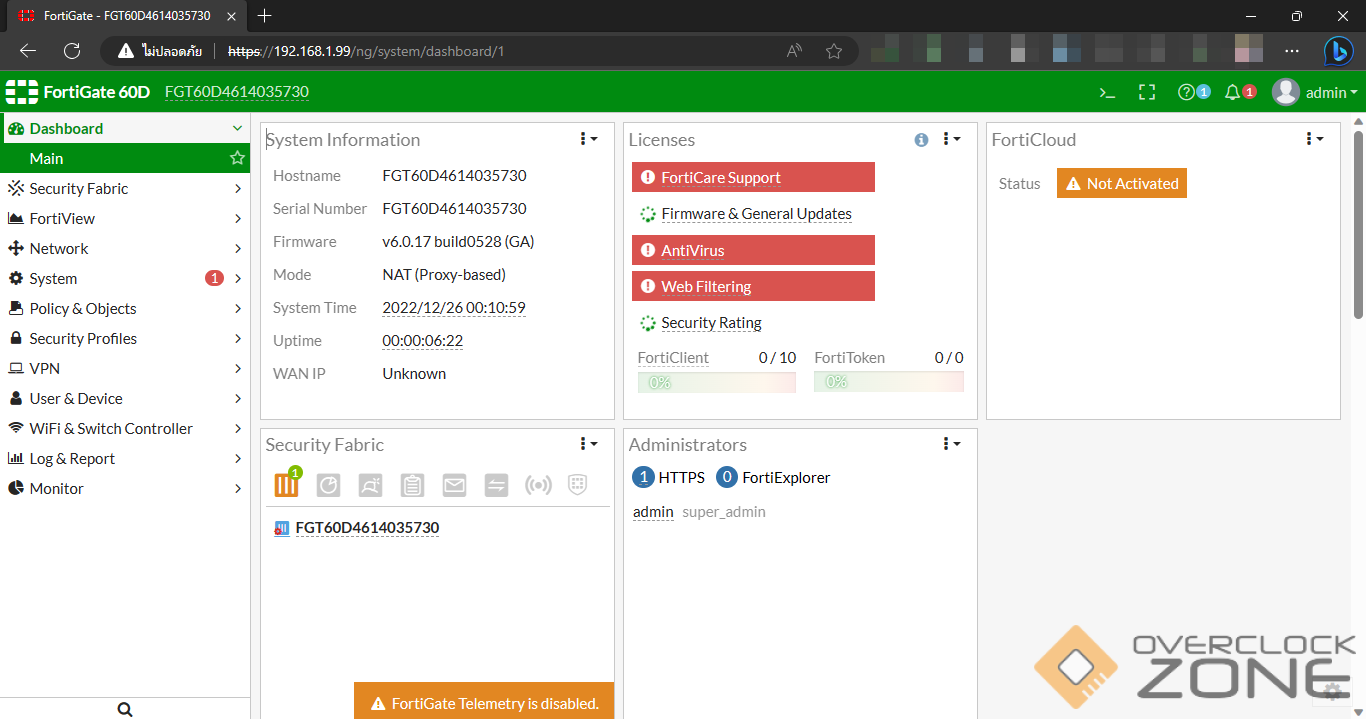
Task: Click FGT60D4614035730 device in Security Fabric
Action: 367,528
